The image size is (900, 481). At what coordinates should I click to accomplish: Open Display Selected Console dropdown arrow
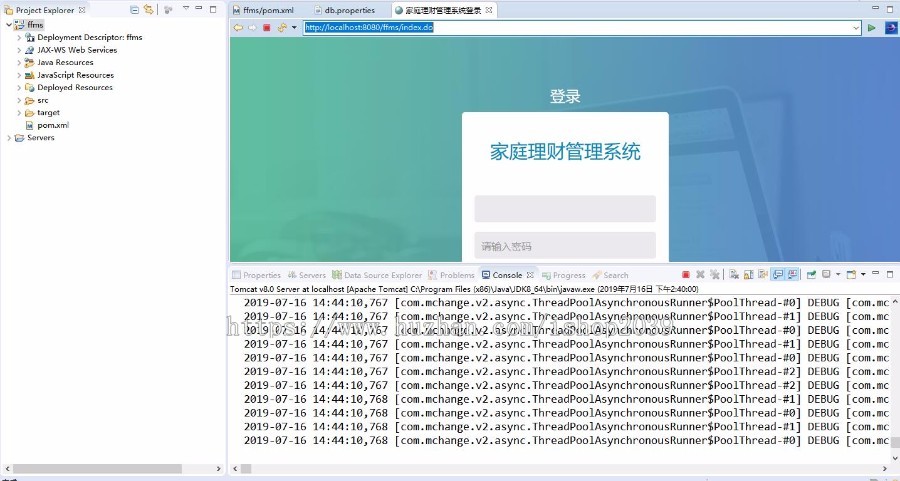[838, 274]
